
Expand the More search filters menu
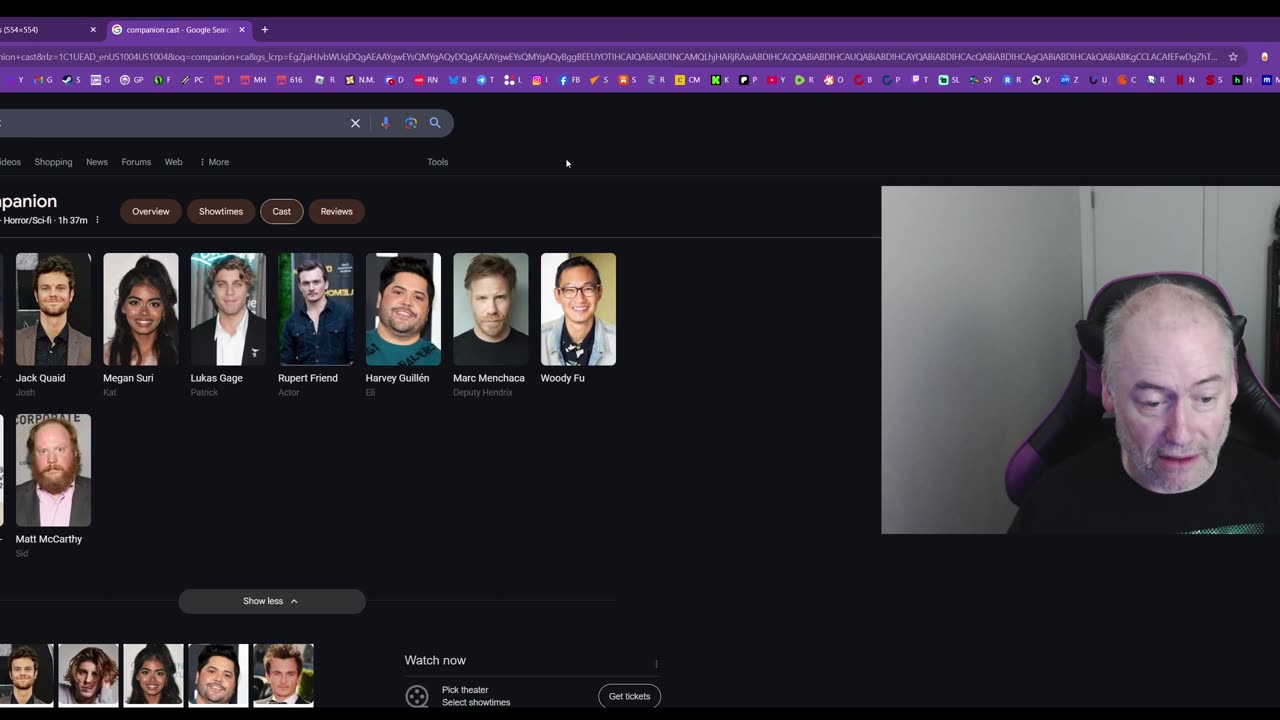coord(214,162)
